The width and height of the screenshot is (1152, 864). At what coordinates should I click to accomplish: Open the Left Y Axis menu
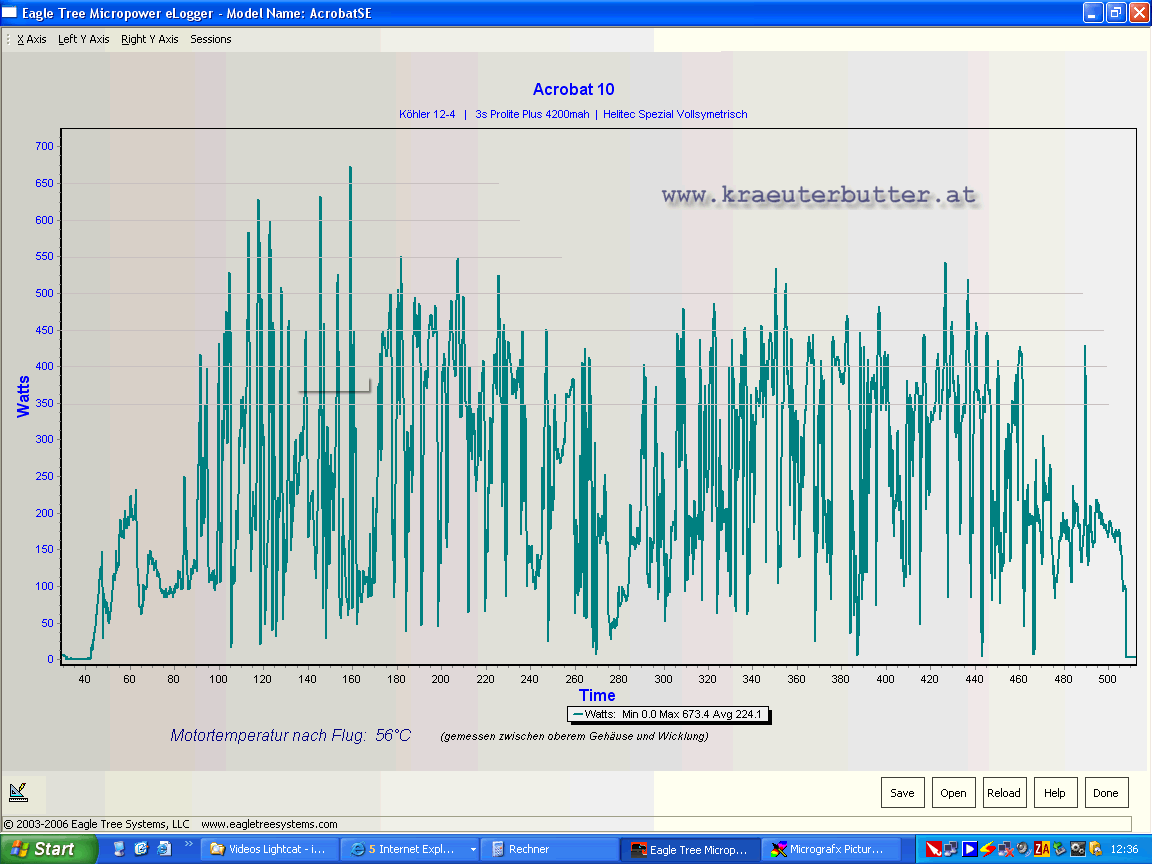tap(84, 39)
